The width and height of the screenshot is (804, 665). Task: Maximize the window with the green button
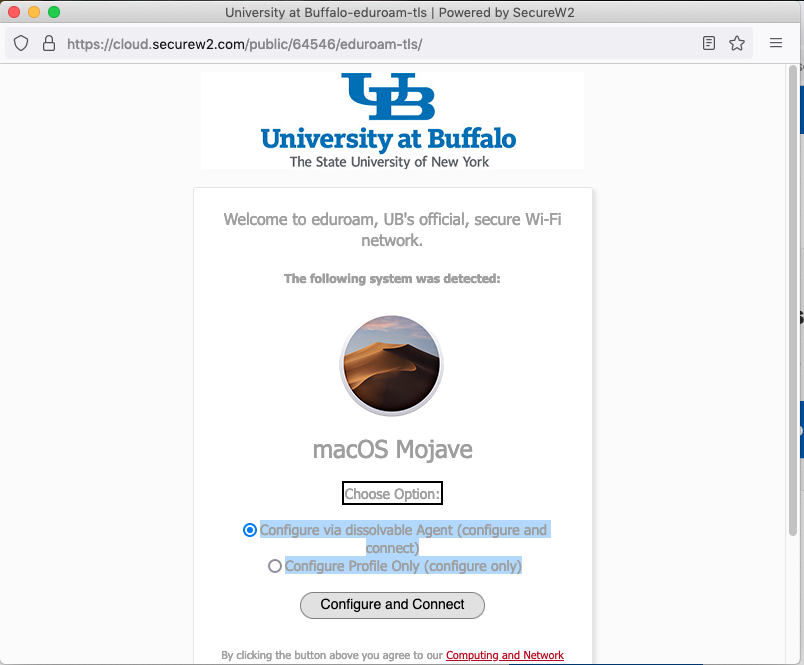coord(54,13)
